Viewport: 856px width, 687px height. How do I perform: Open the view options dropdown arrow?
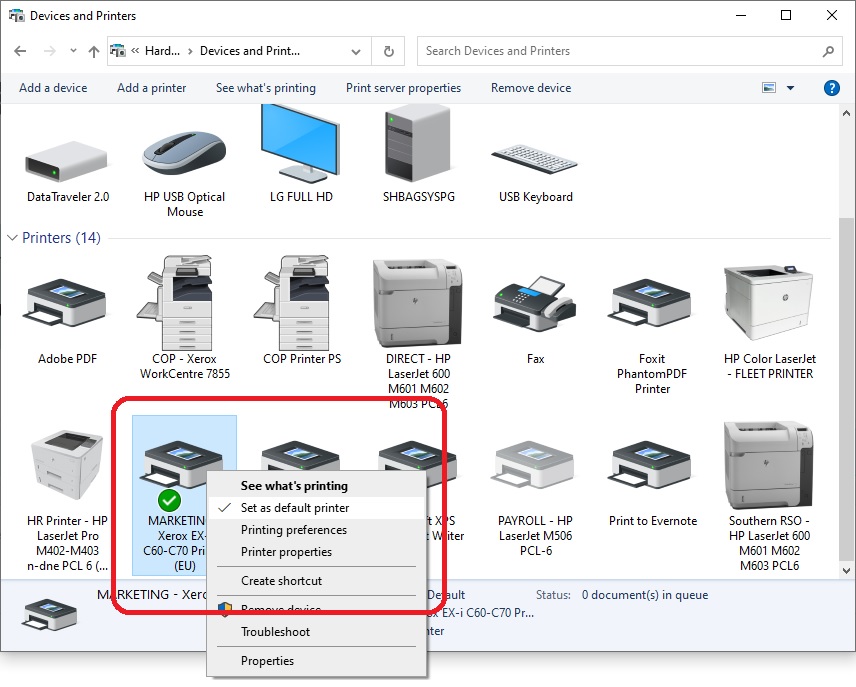tap(790, 88)
